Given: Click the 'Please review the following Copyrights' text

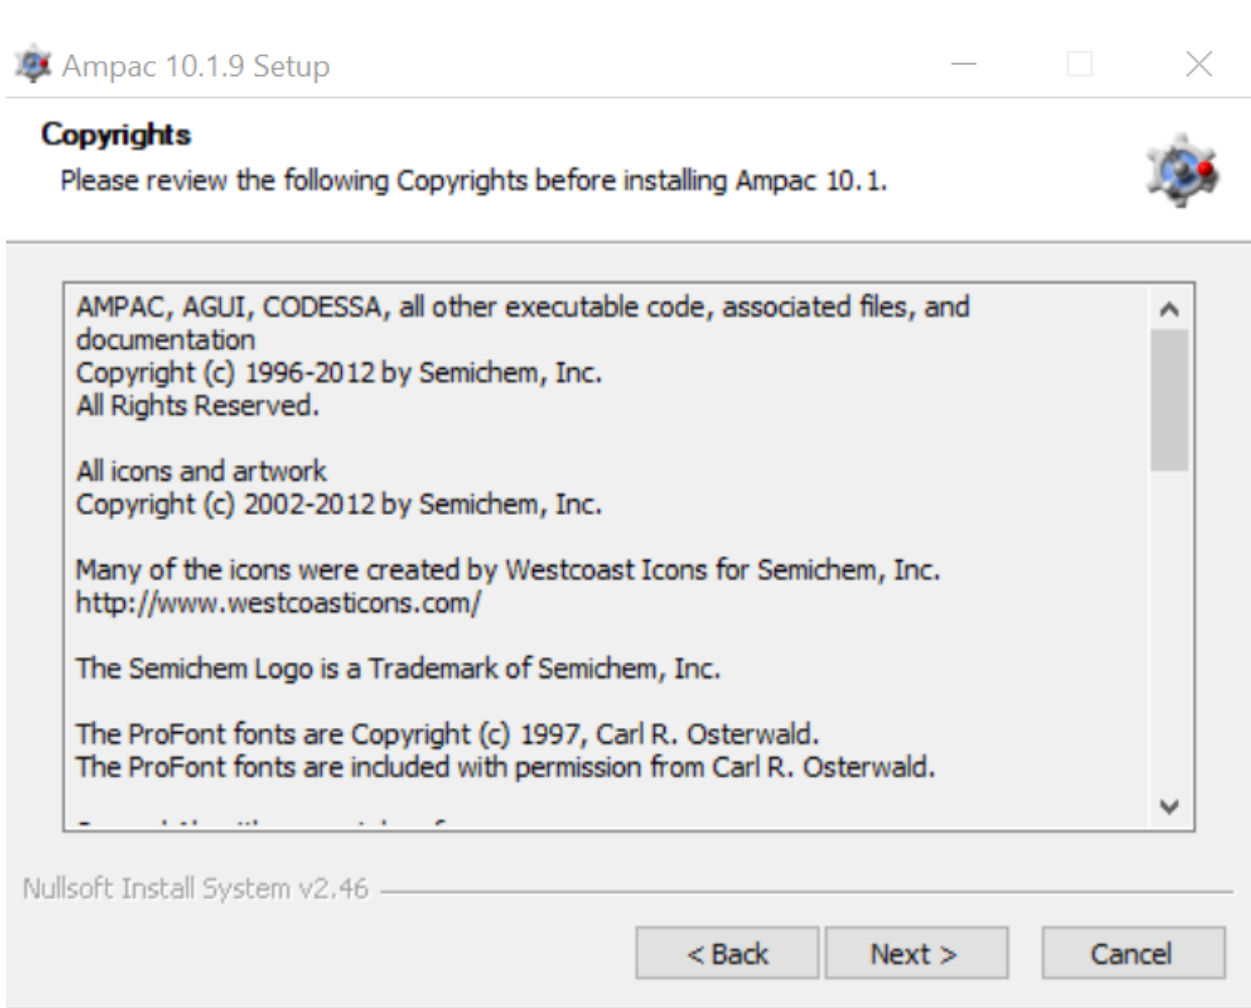Looking at the screenshot, I should point(473,181).
